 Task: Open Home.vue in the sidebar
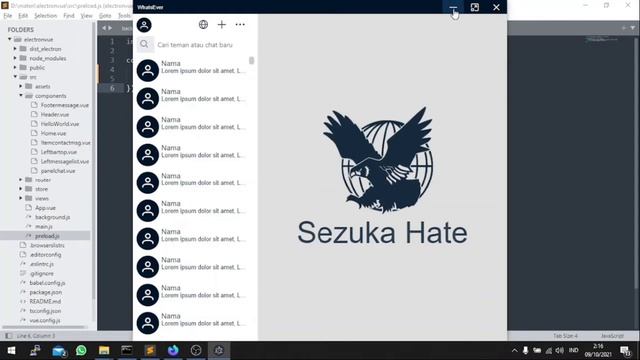pyautogui.click(x=53, y=133)
